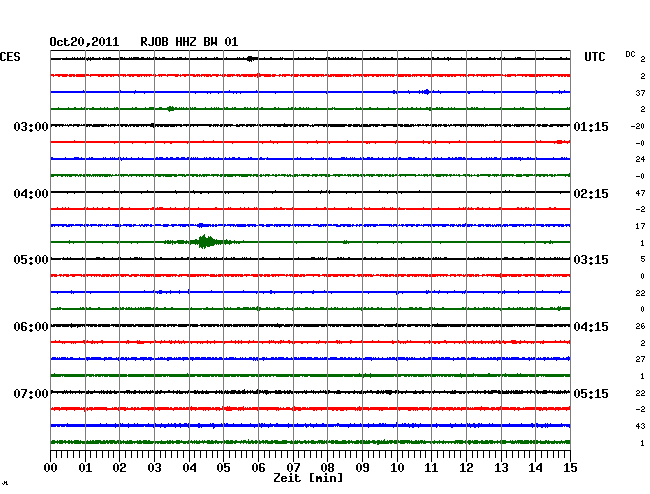Click the large green seismic event burst
Image resolution: width=650 pixels, height=494 pixels.
click(x=204, y=242)
